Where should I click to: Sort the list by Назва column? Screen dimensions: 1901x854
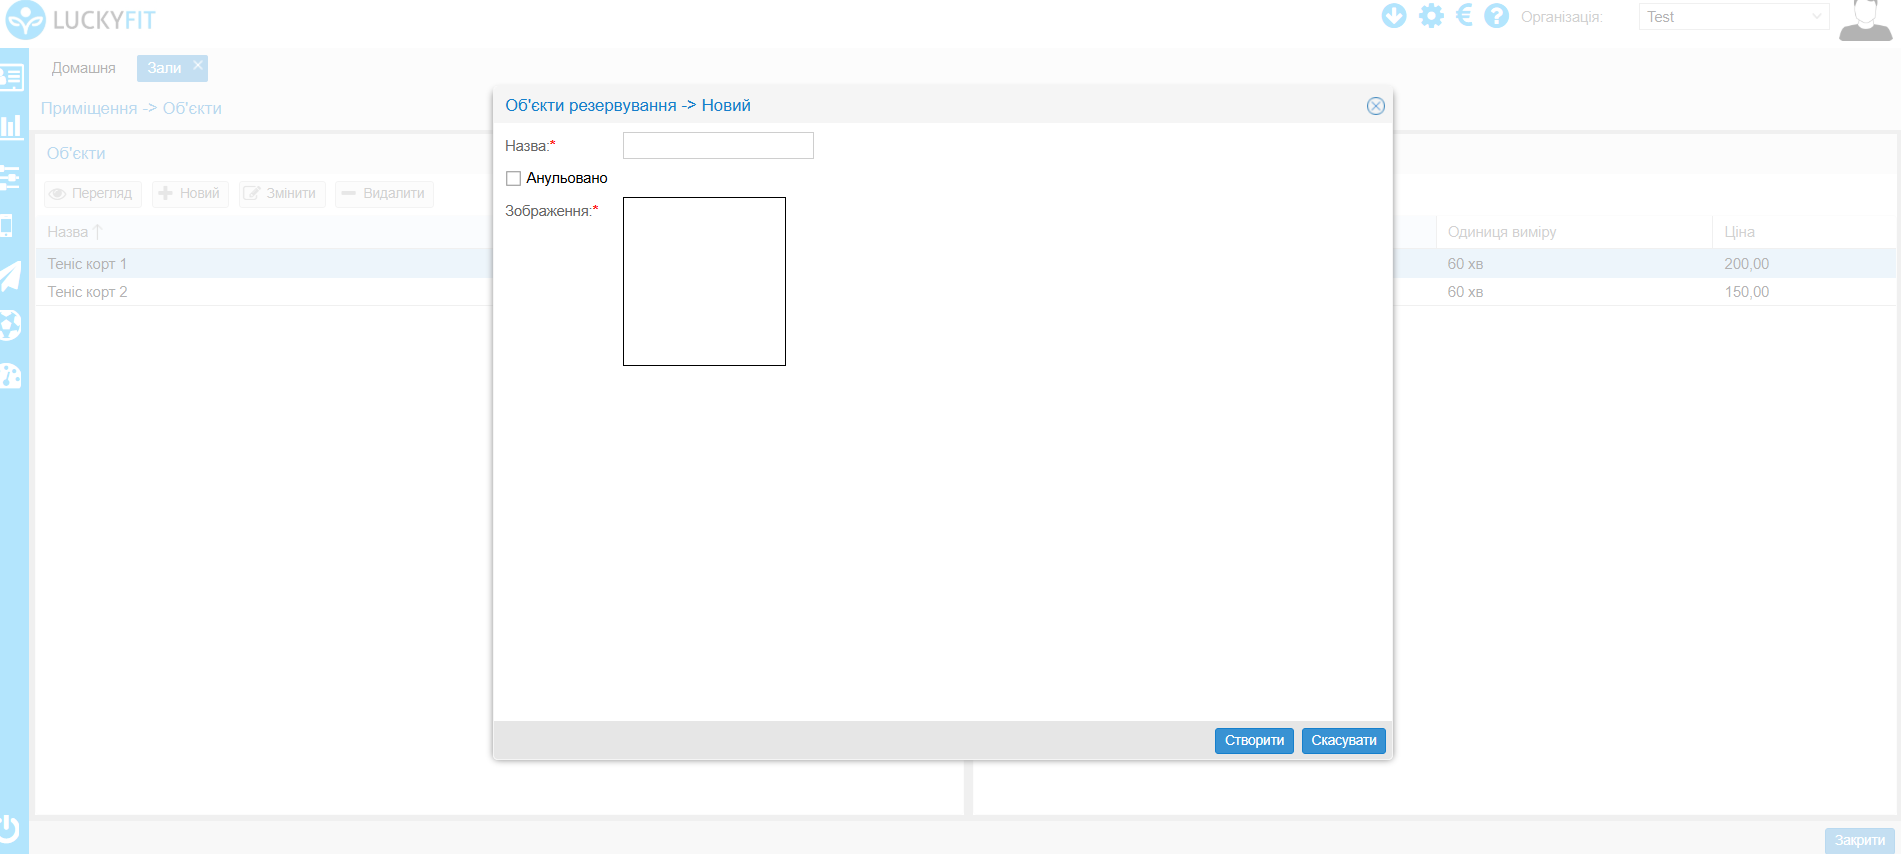tap(68, 232)
